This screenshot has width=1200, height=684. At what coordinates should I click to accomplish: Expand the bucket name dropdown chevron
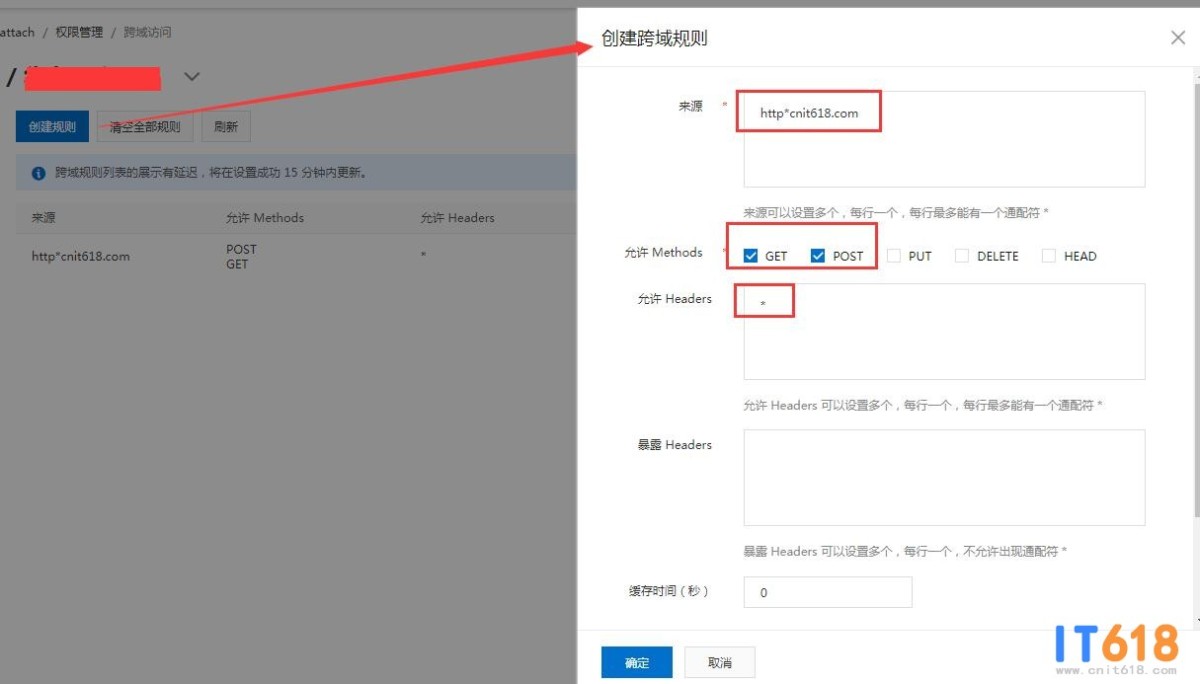pos(192,77)
